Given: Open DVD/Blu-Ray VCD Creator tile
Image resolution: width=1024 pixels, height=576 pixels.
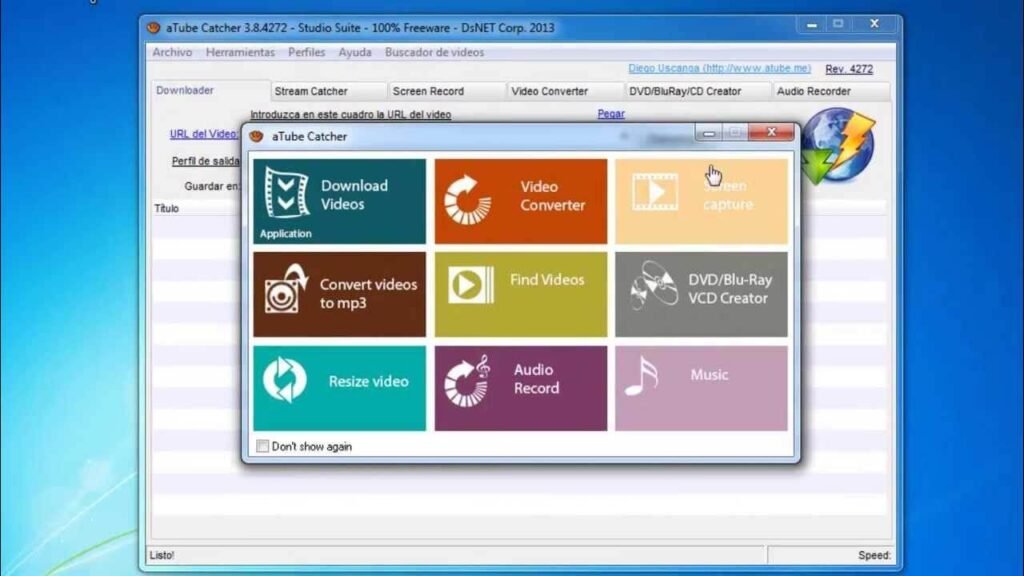Looking at the screenshot, I should pos(701,295).
